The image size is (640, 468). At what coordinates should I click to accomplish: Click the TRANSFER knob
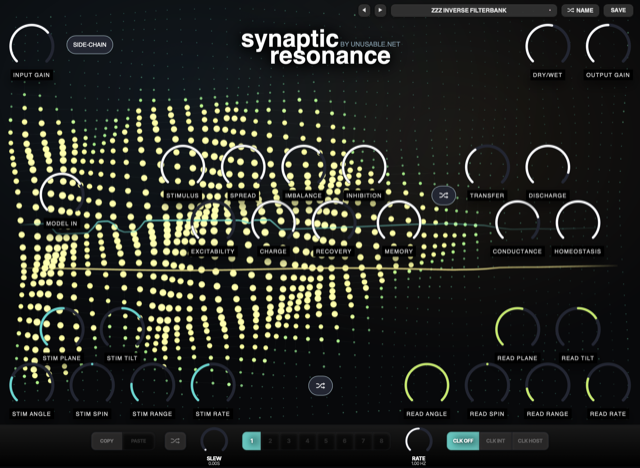tap(487, 166)
